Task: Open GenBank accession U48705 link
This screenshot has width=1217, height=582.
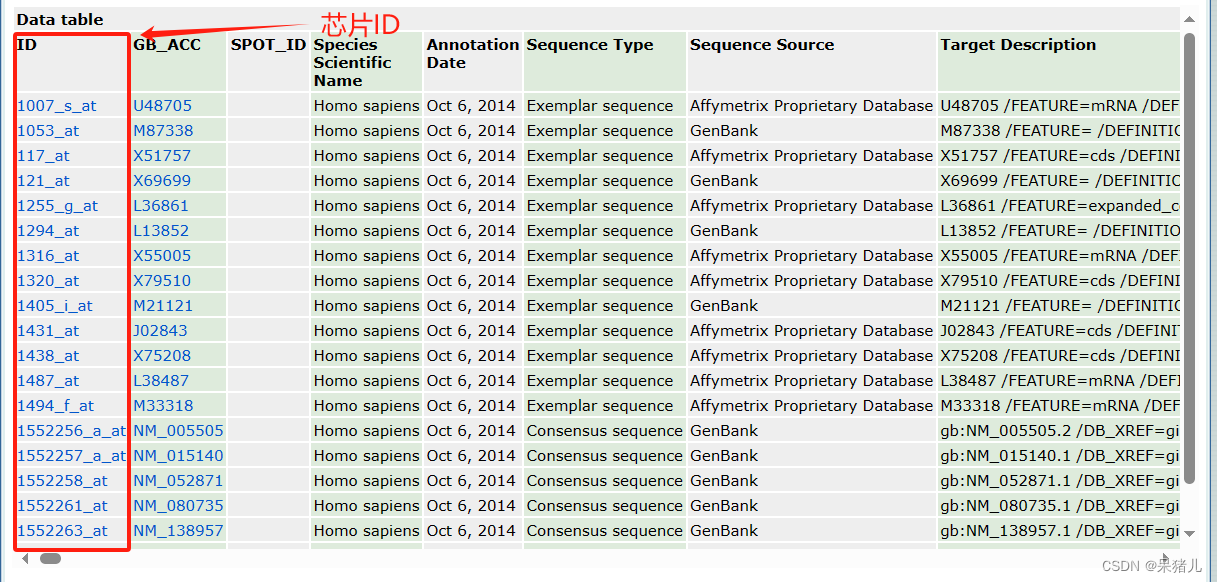Action: pos(162,106)
